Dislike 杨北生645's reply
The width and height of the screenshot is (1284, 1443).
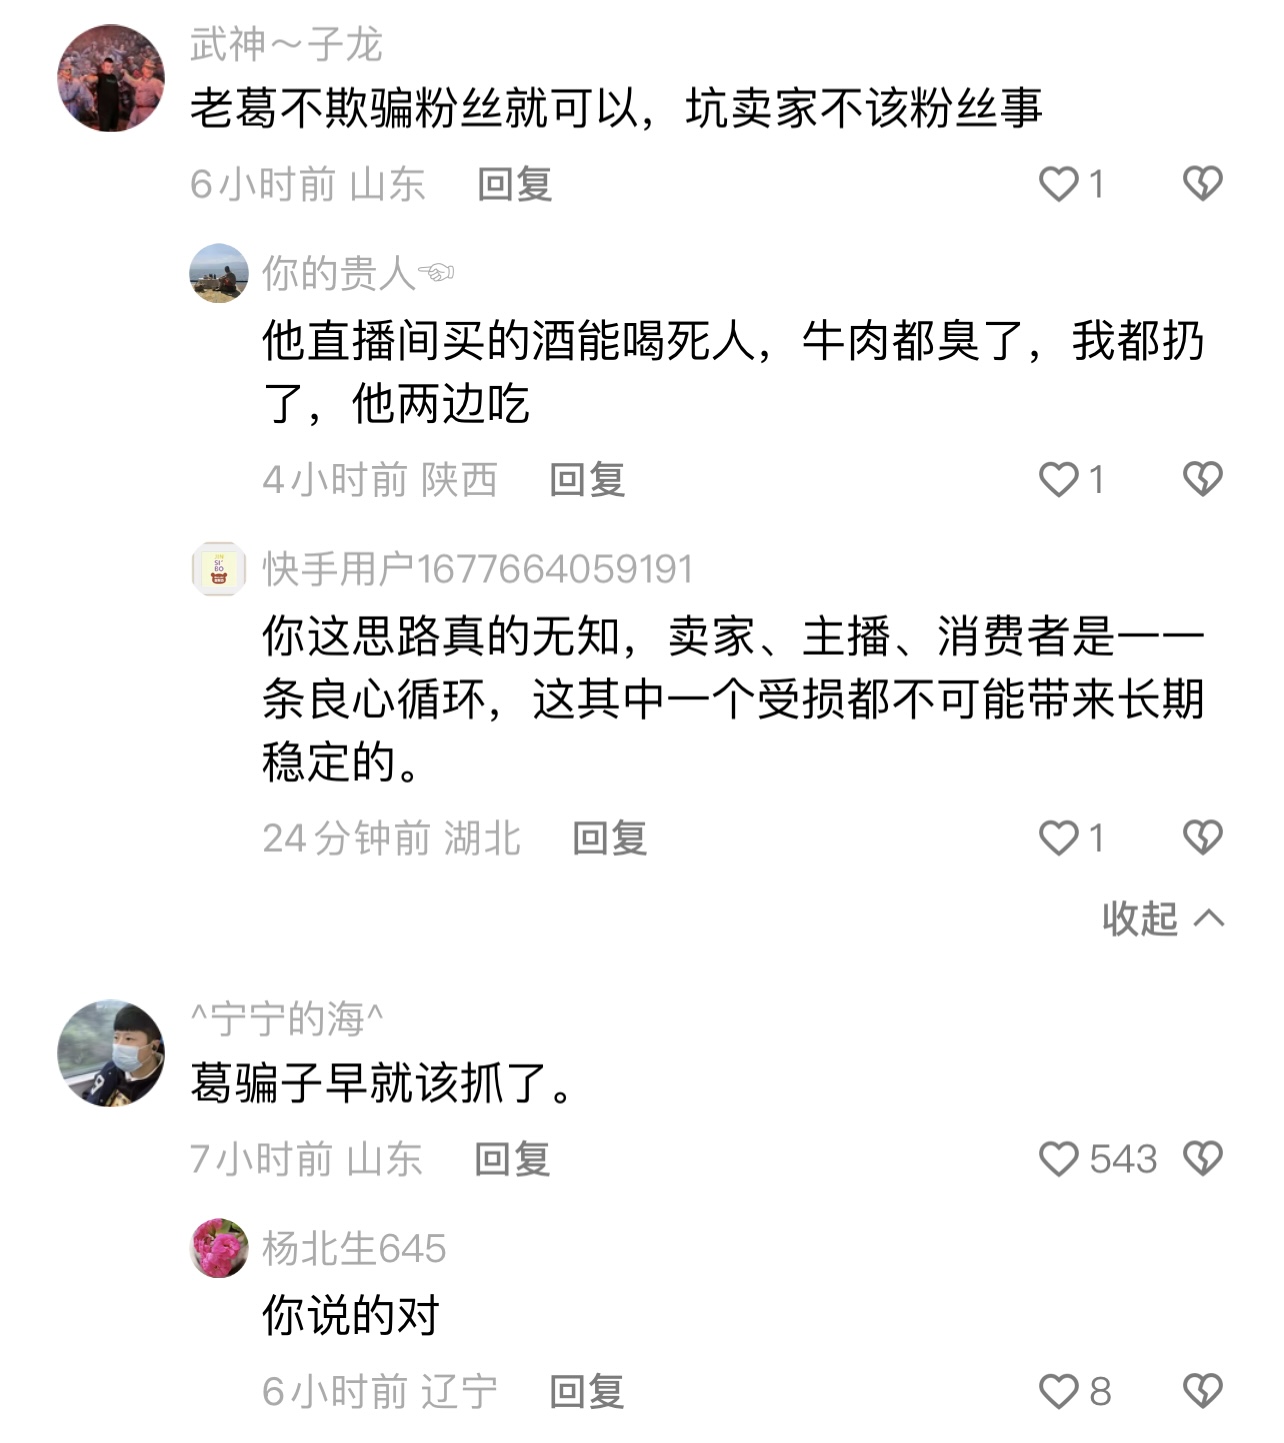tap(1202, 1391)
